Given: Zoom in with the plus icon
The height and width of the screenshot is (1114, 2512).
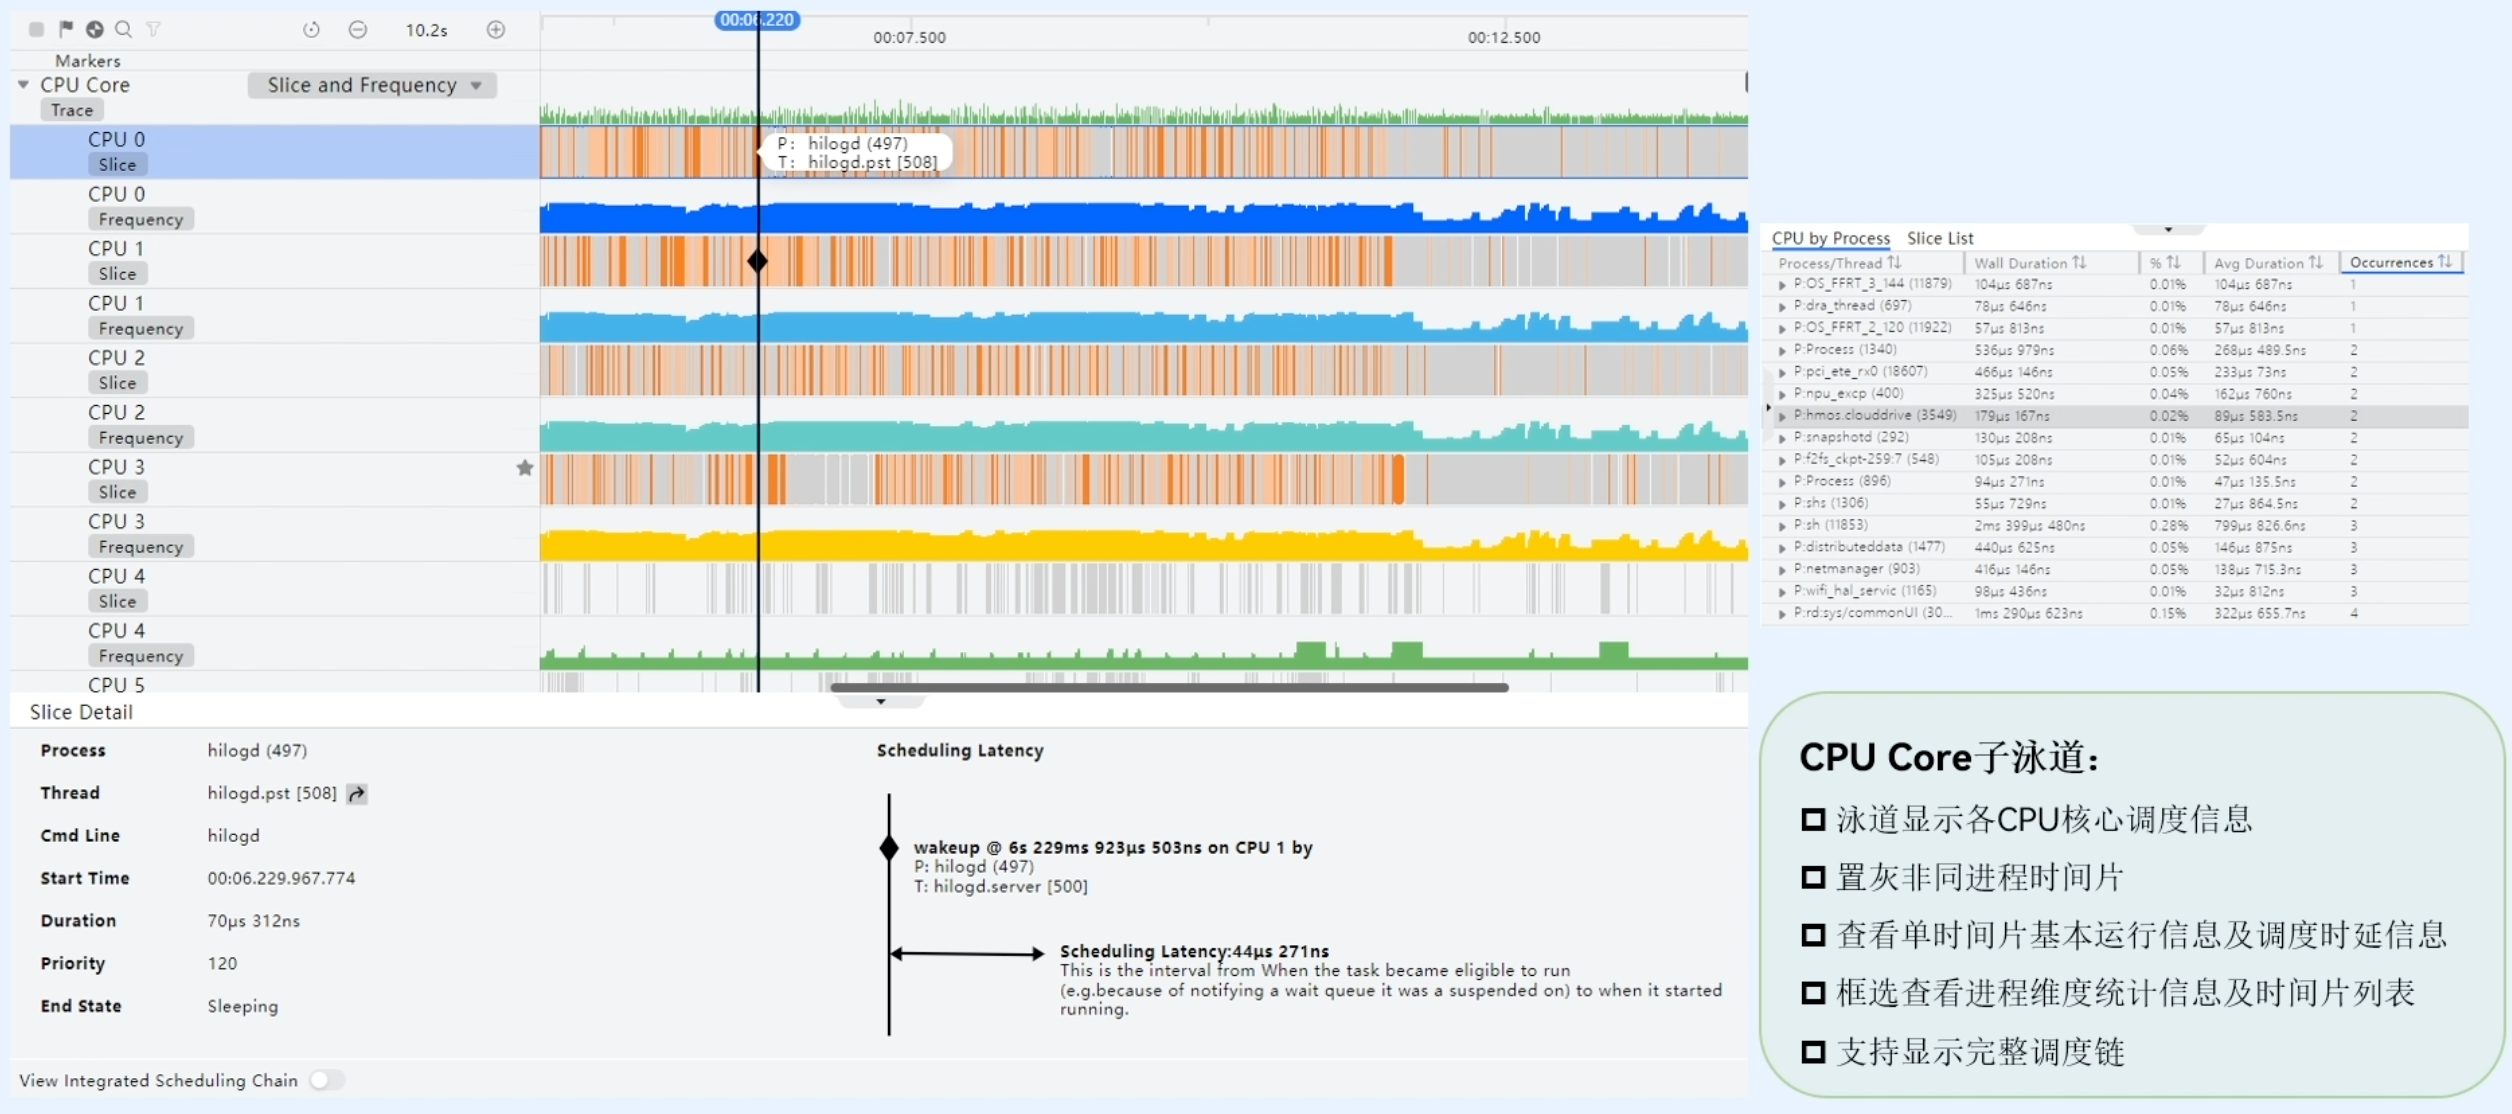Looking at the screenshot, I should (496, 30).
